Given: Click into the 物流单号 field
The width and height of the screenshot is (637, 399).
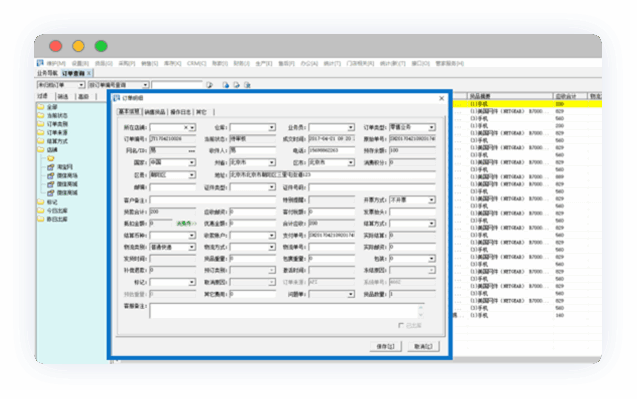Looking at the screenshot, I should coord(332,247).
